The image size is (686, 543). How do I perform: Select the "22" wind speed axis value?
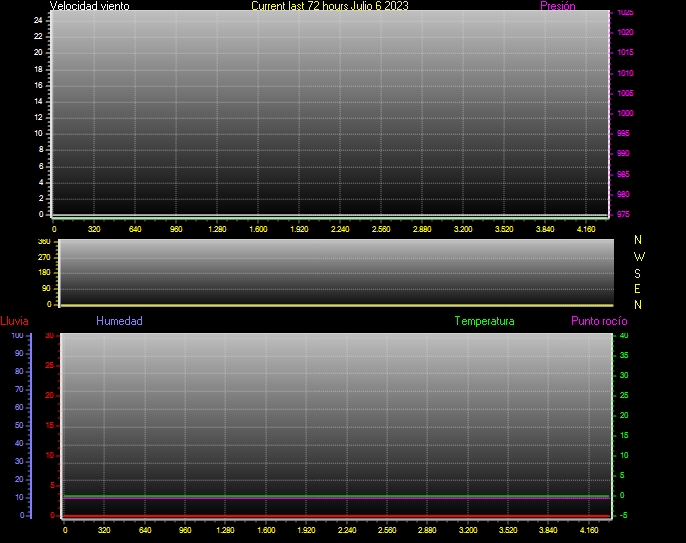pos(38,36)
